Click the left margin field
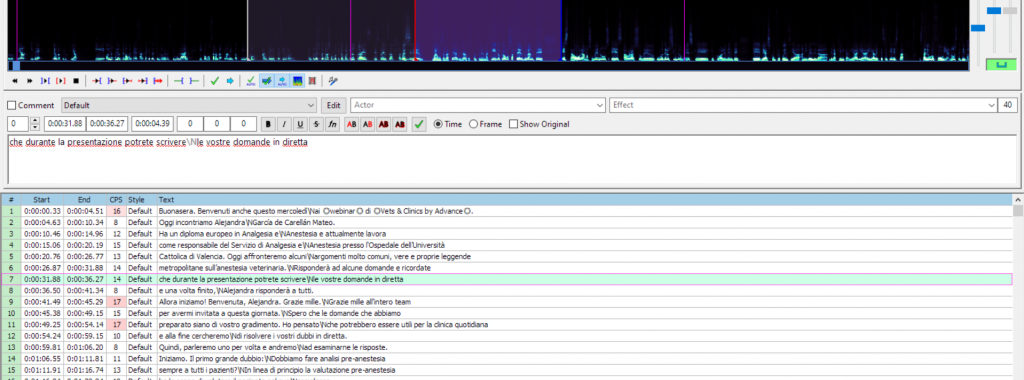This screenshot has width=1024, height=380. tap(190, 123)
